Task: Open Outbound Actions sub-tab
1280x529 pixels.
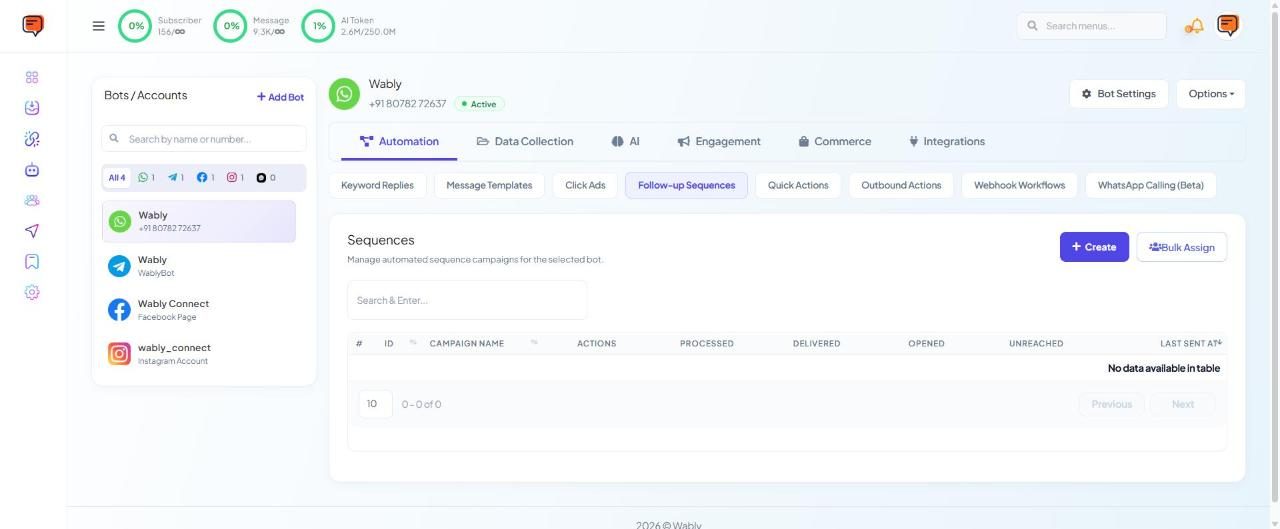Action: 901,185
